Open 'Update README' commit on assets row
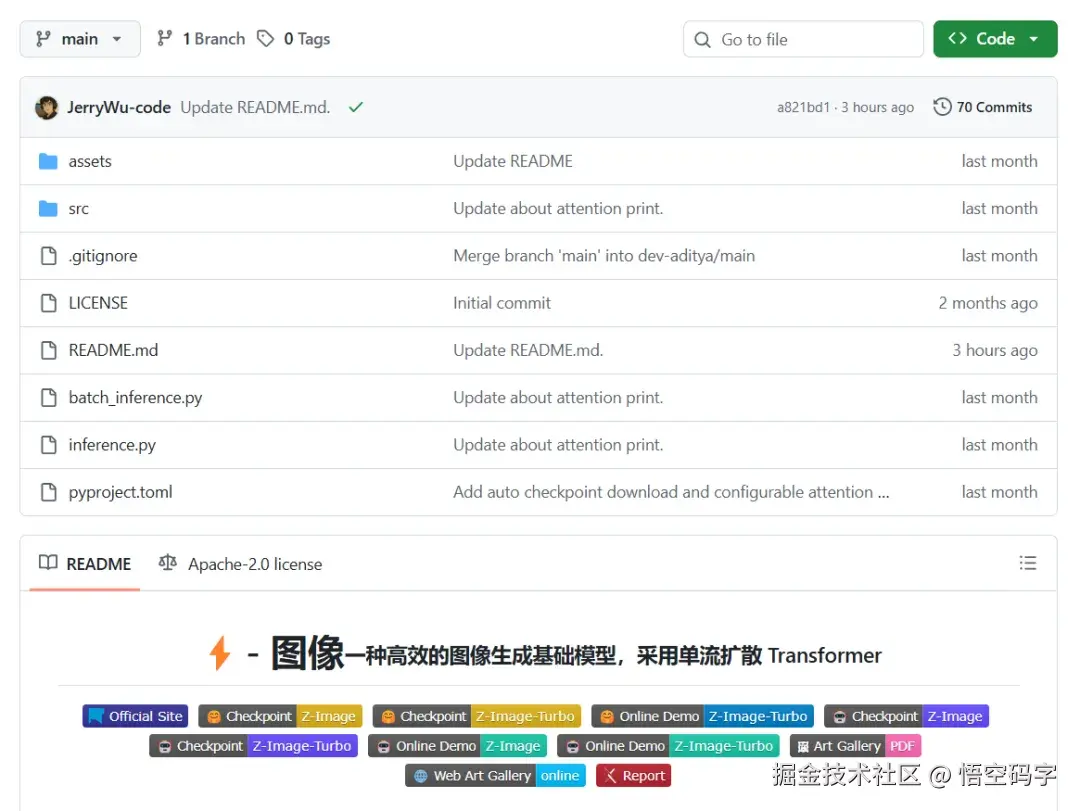The width and height of the screenshot is (1080, 811). coord(512,161)
